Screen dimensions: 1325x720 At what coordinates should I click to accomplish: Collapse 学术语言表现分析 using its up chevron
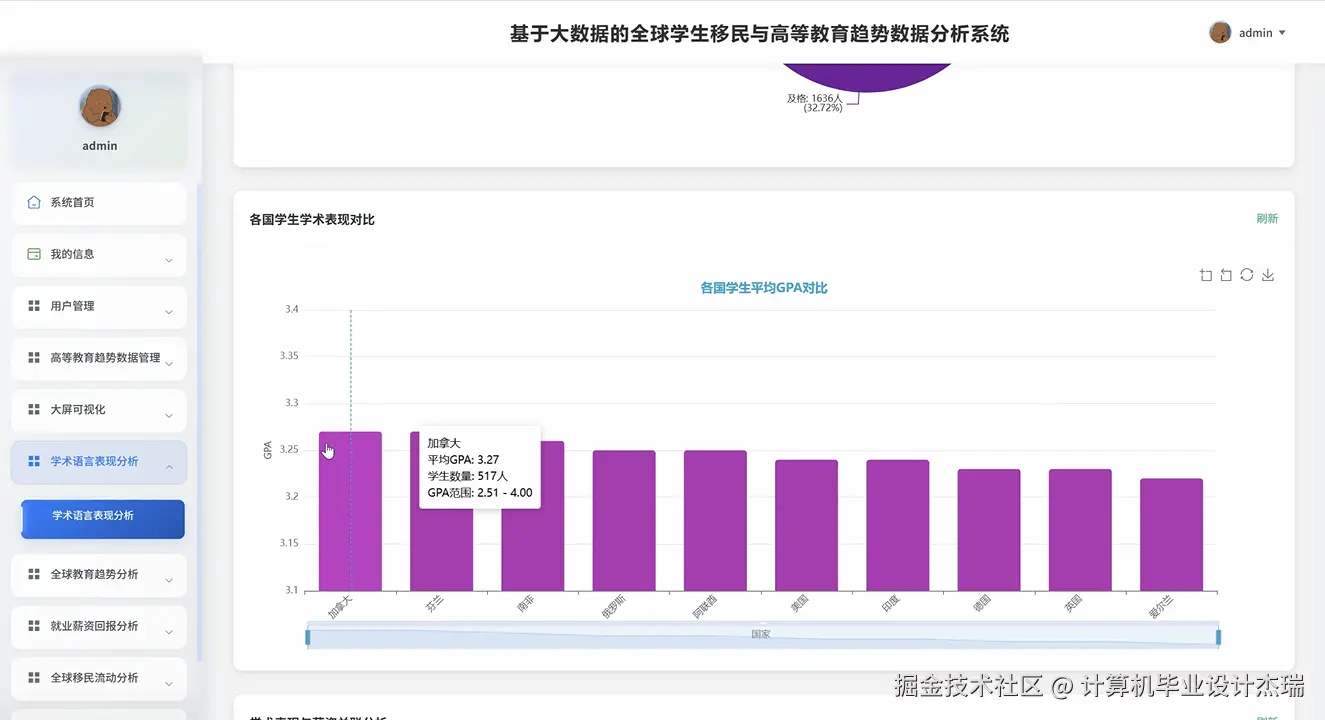point(168,467)
